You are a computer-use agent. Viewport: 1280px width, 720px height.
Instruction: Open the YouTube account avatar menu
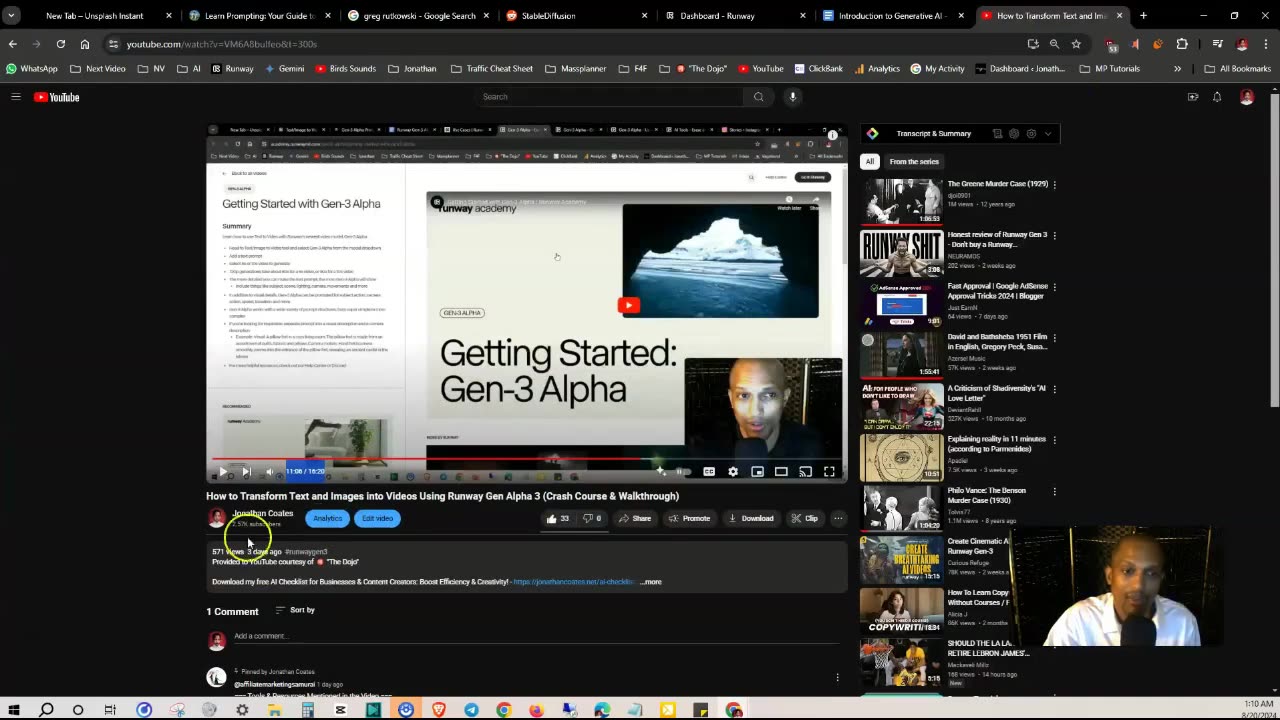1247,97
